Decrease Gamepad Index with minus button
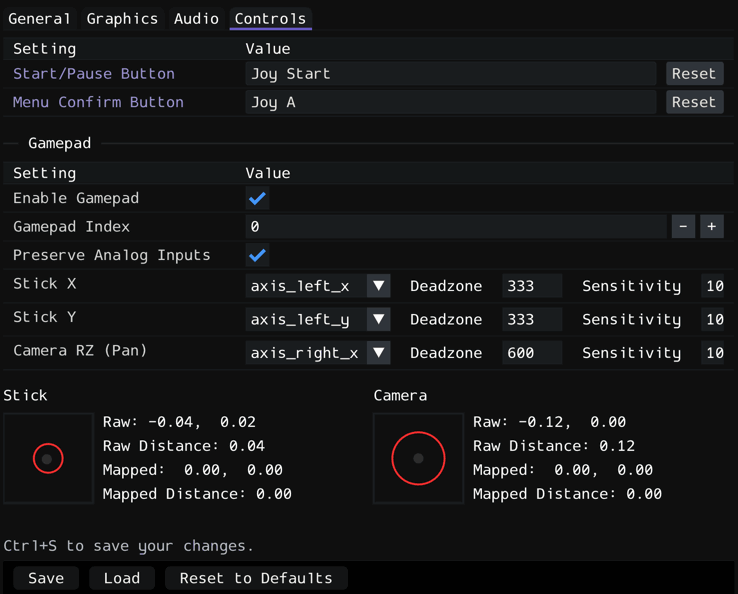This screenshot has height=594, width=738. coord(683,227)
